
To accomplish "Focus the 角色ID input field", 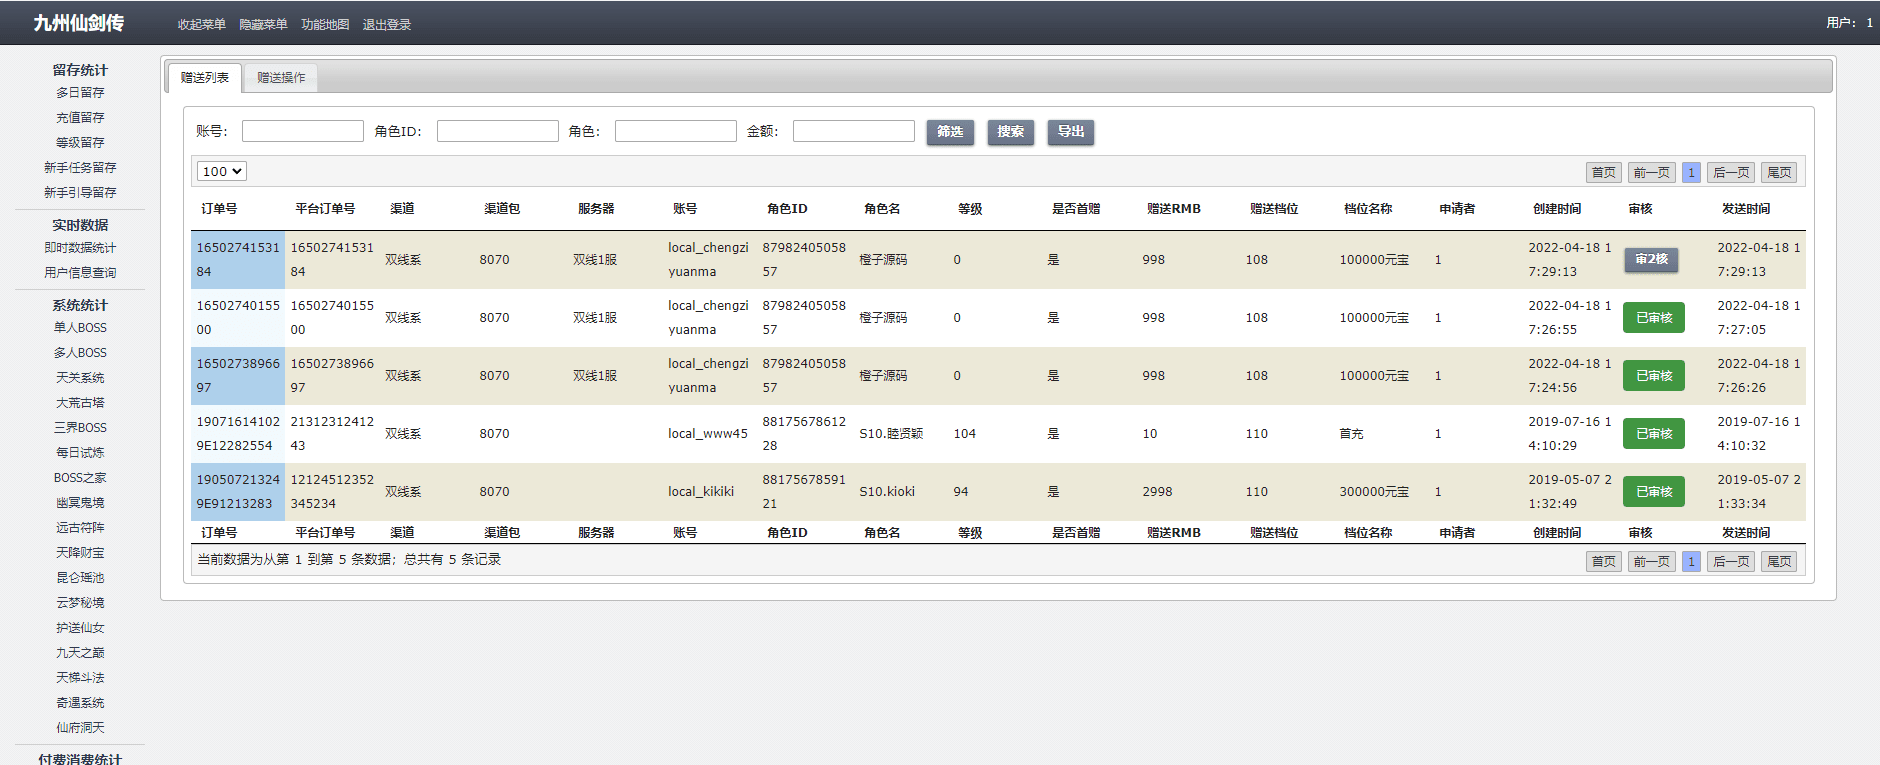I will pos(497,132).
